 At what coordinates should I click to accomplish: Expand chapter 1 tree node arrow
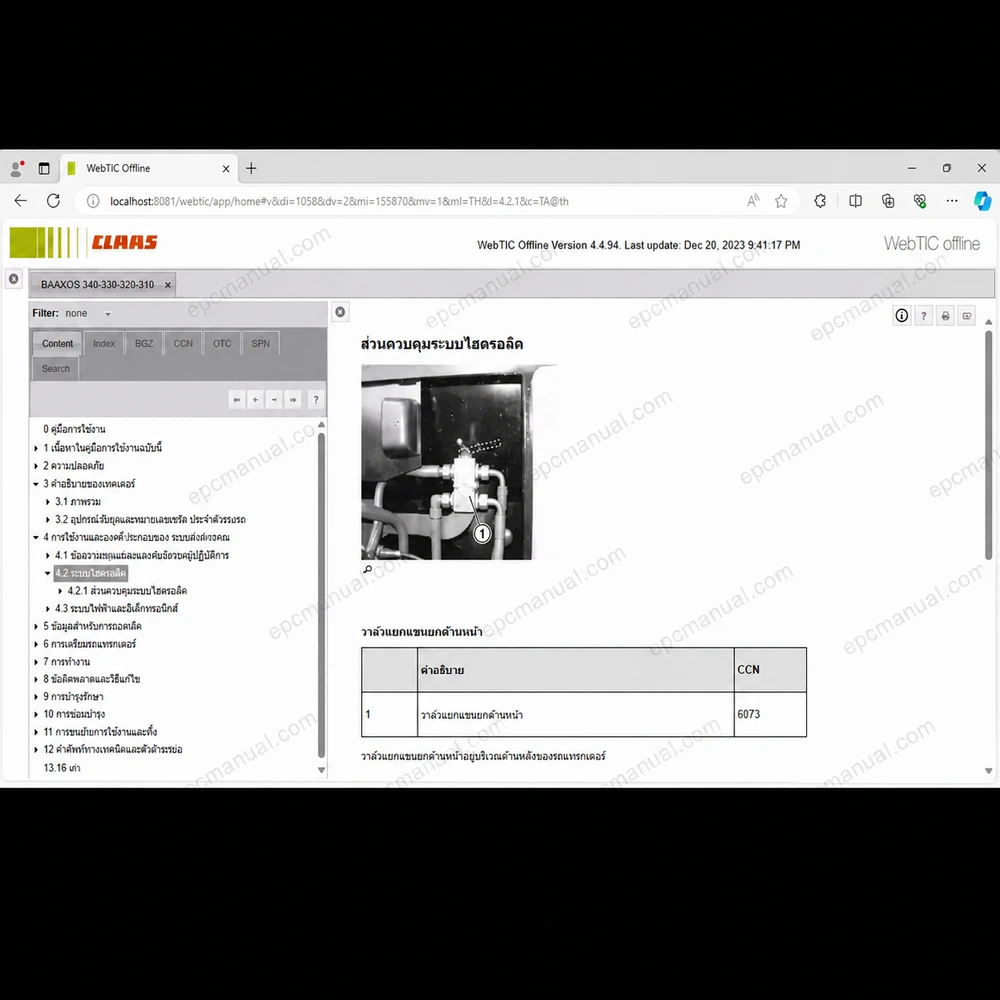[36, 448]
